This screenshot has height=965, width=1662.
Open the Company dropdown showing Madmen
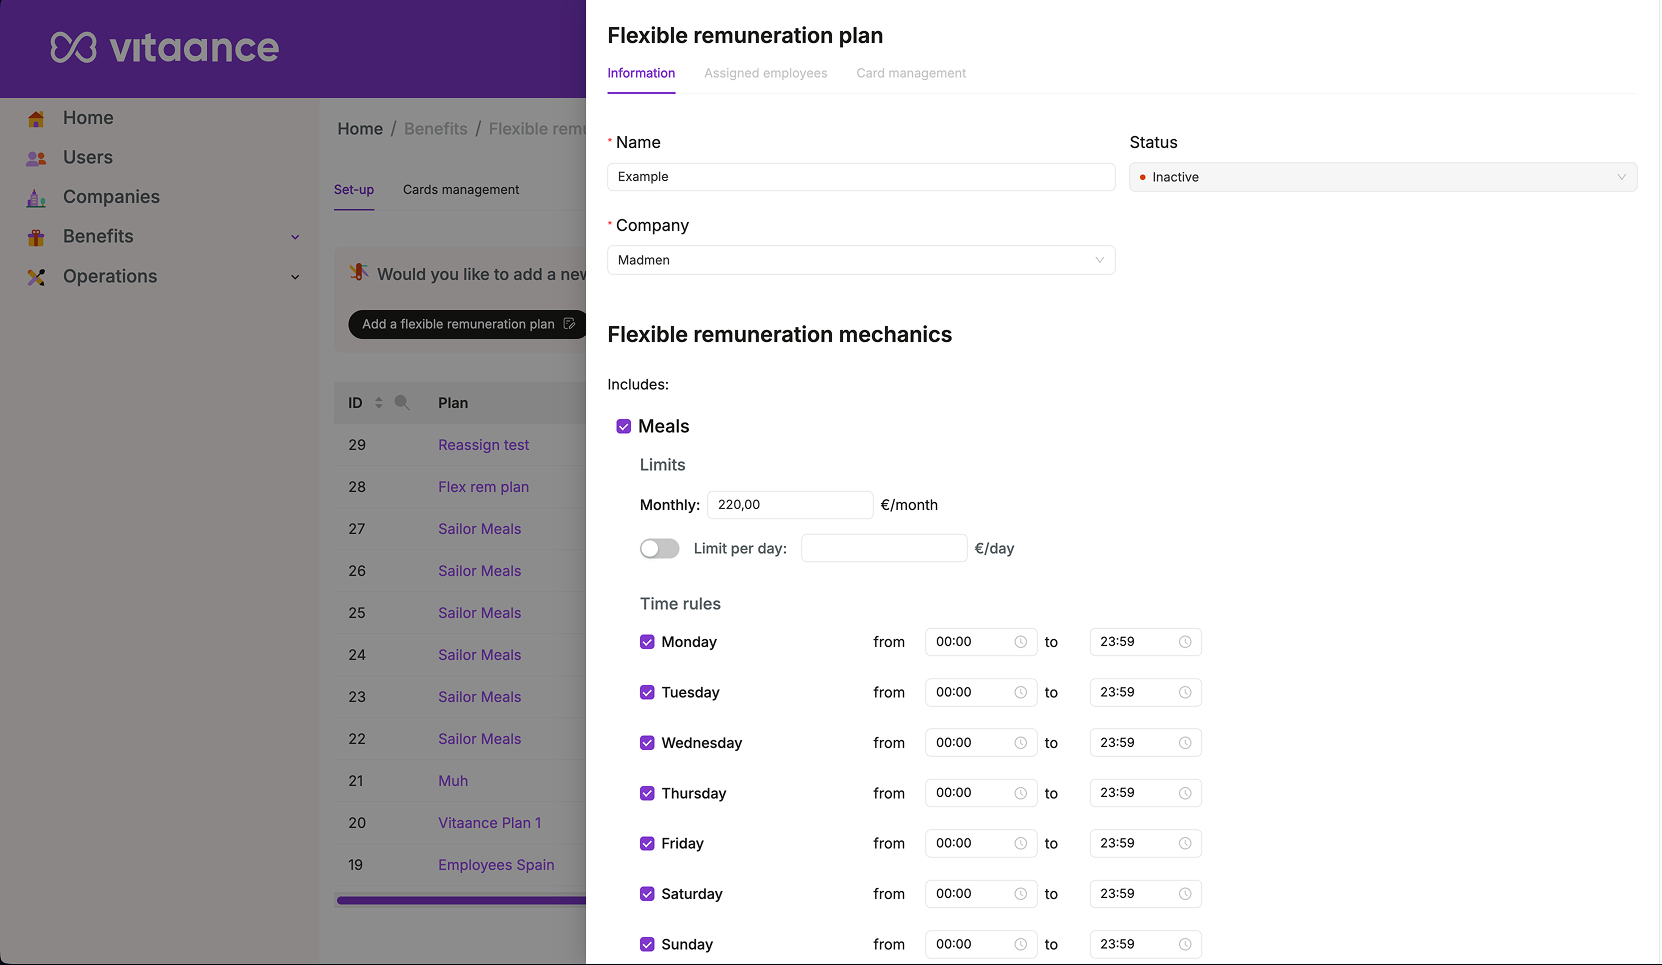pyautogui.click(x=861, y=260)
